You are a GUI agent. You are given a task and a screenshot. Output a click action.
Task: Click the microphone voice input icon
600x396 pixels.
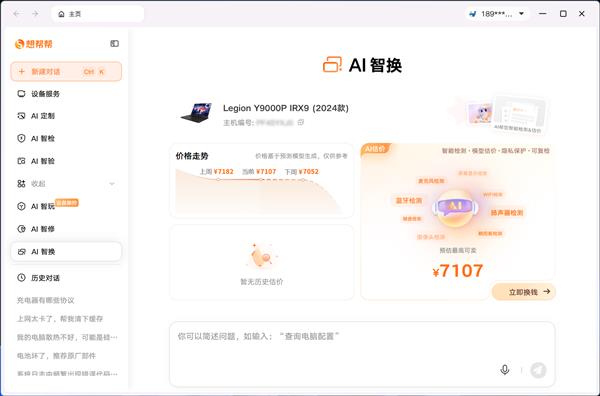pyautogui.click(x=505, y=370)
